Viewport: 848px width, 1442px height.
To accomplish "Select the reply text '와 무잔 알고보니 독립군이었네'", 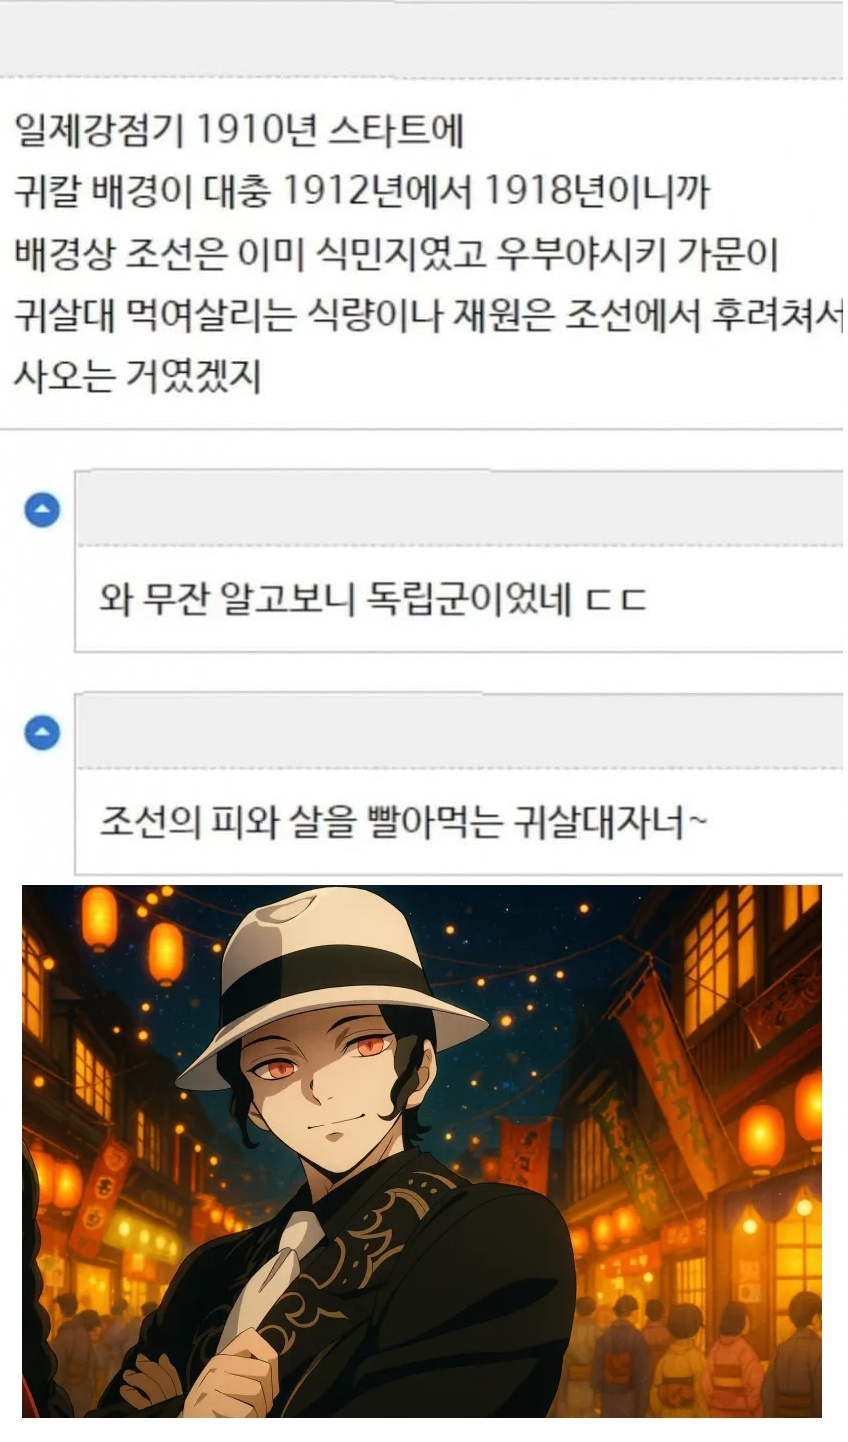I will point(335,600).
